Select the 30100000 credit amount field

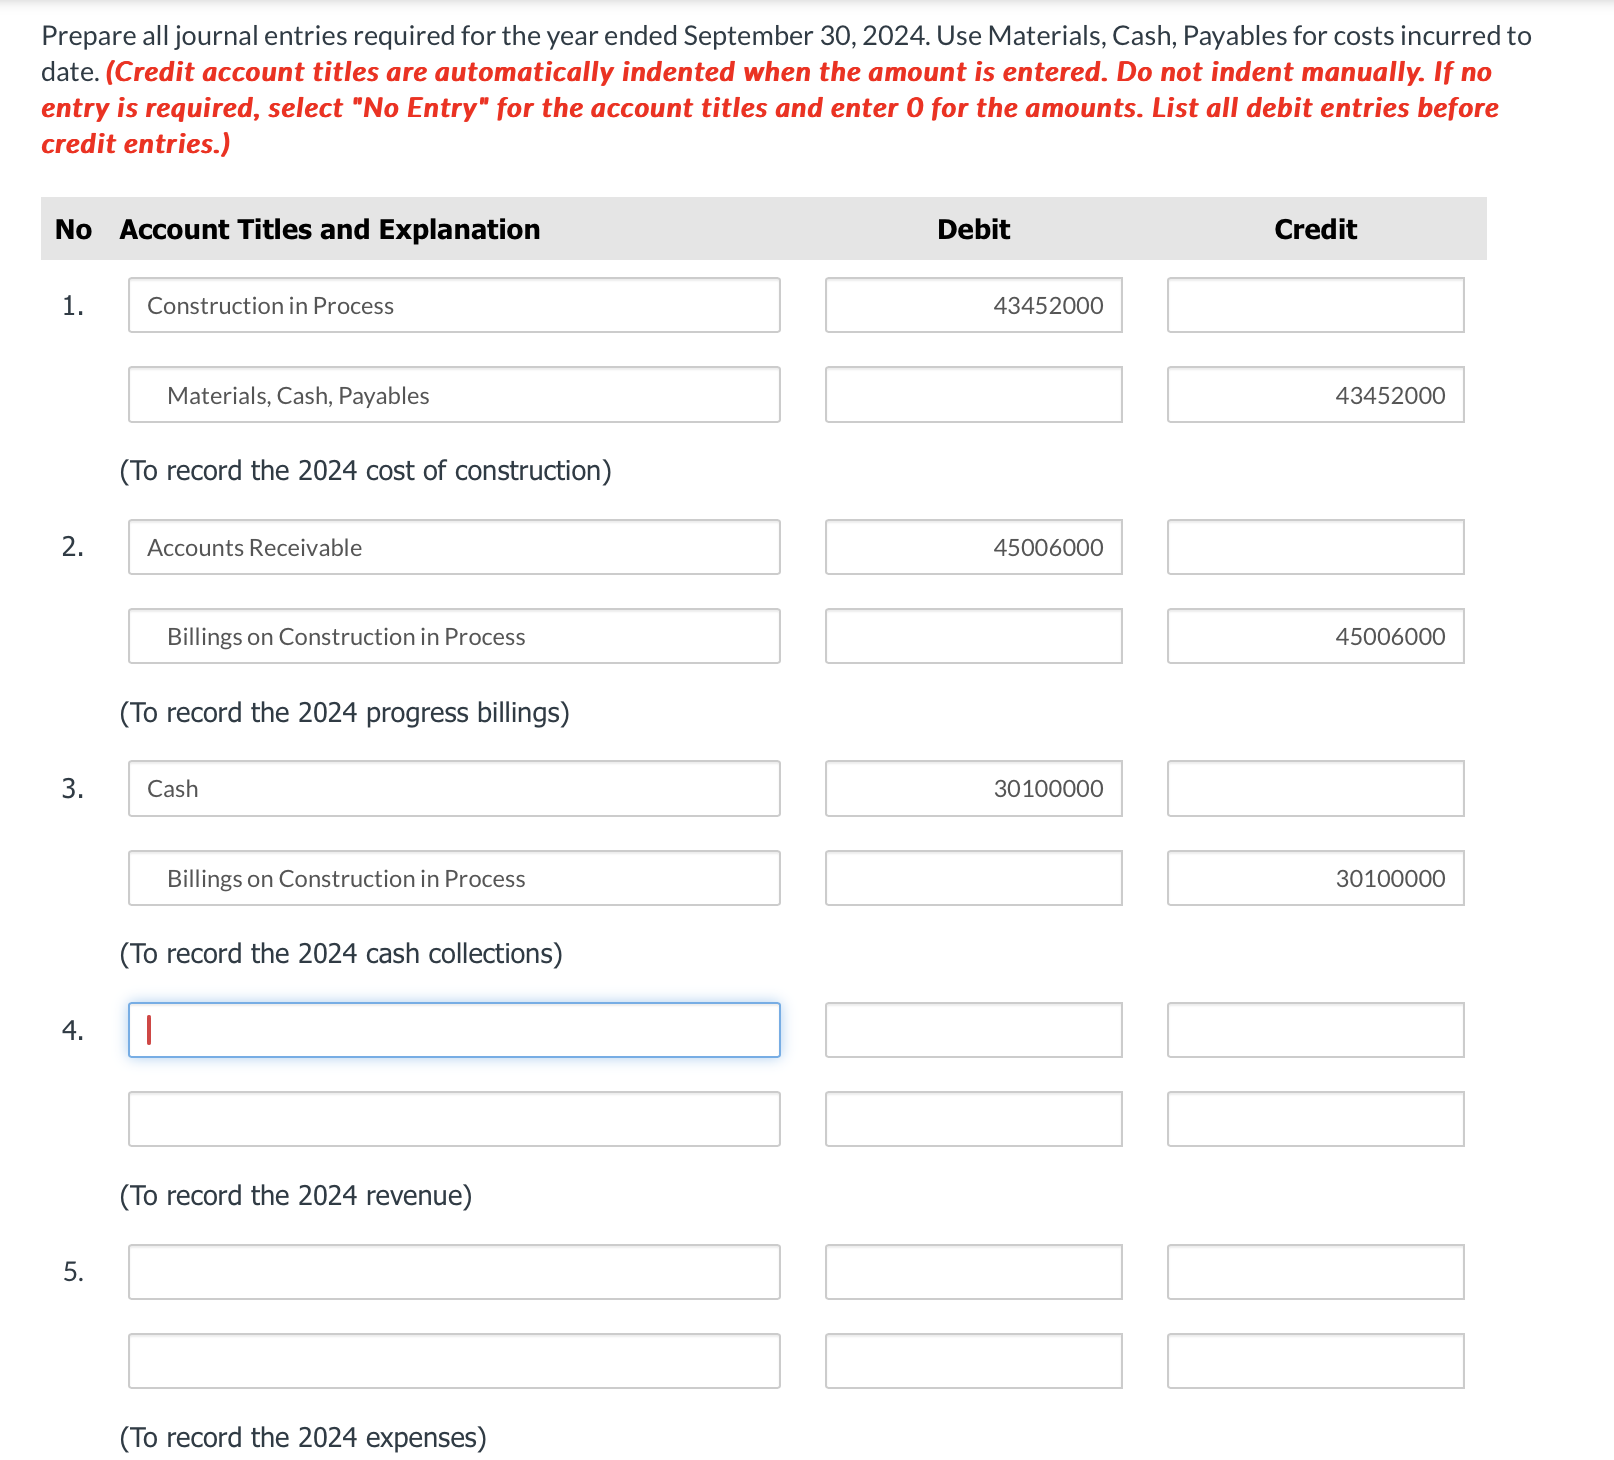[1314, 878]
